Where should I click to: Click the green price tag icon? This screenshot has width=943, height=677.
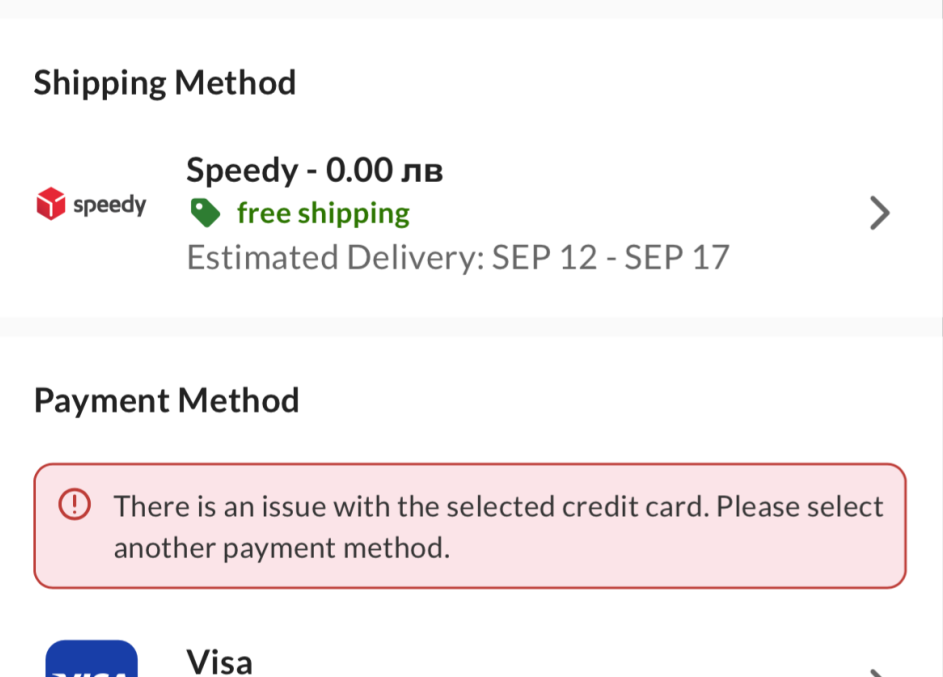point(205,213)
